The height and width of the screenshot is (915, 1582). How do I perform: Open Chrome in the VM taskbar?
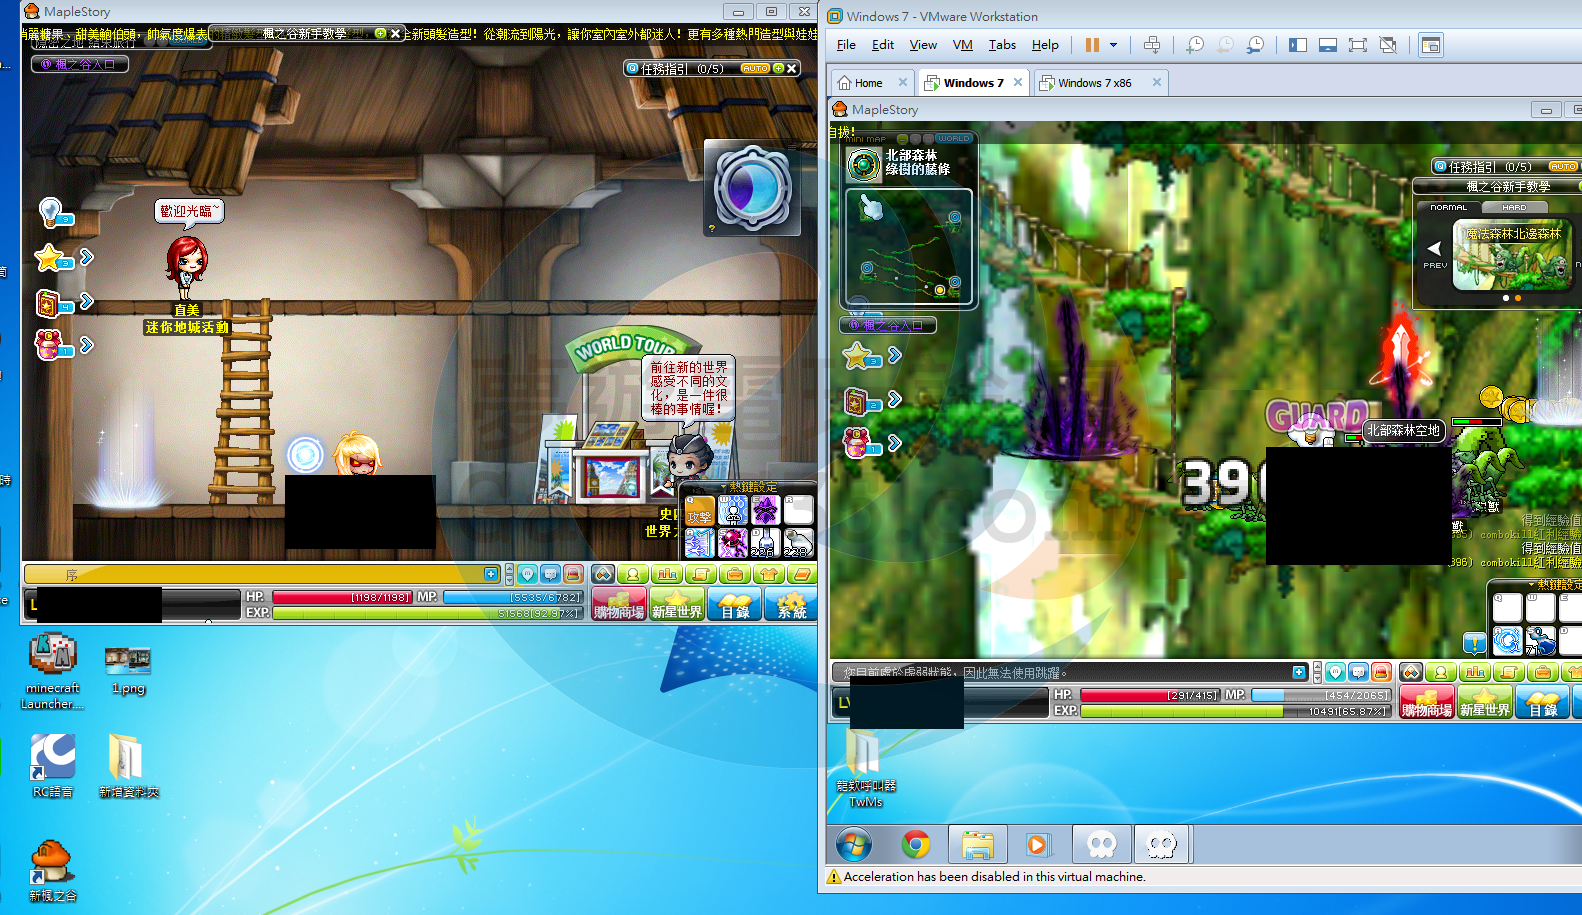point(915,845)
